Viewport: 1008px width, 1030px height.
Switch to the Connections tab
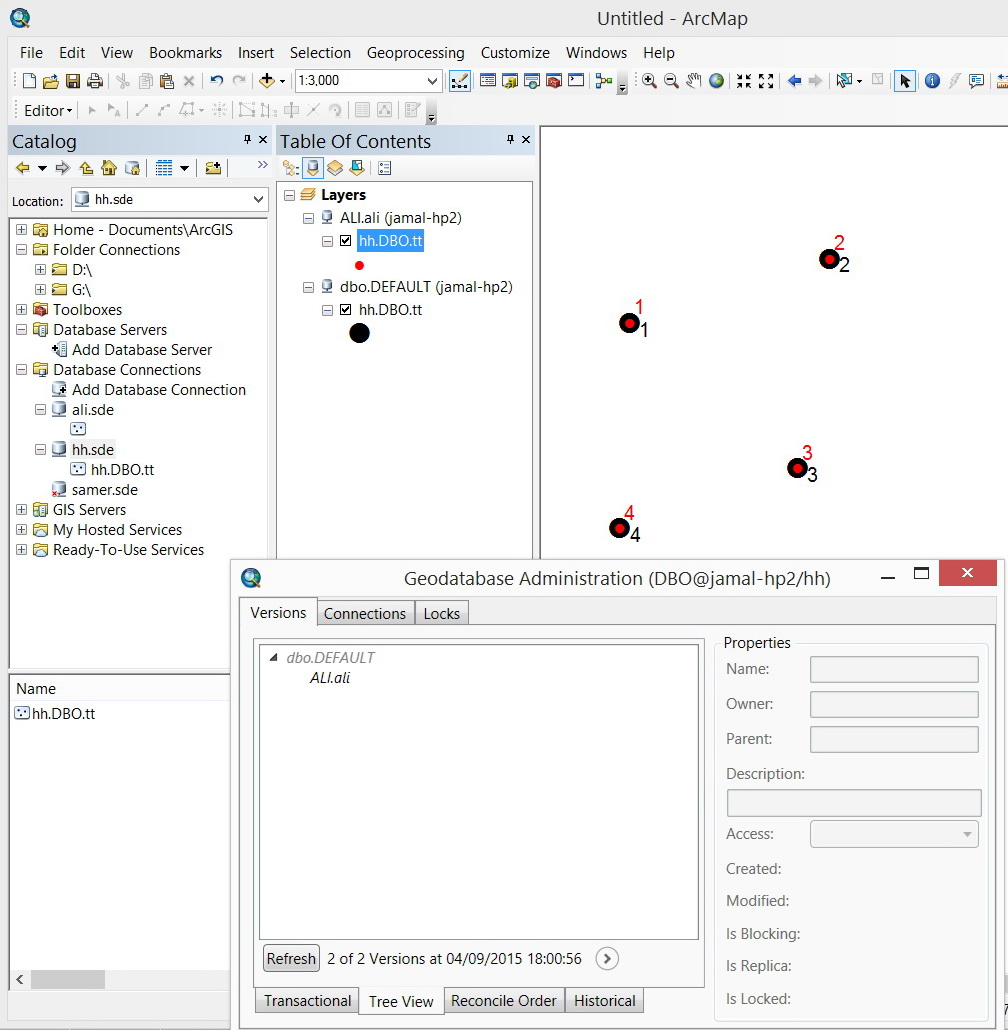point(364,614)
